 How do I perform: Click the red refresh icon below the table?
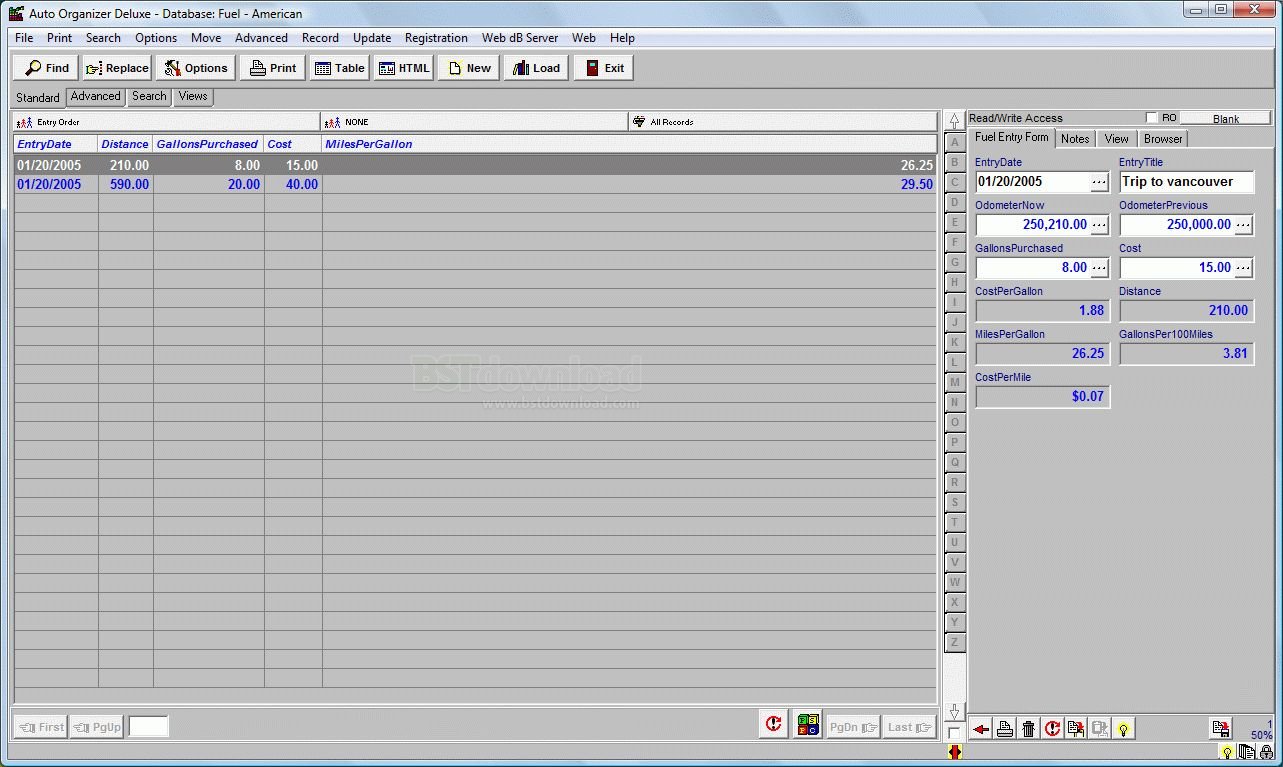(x=773, y=725)
